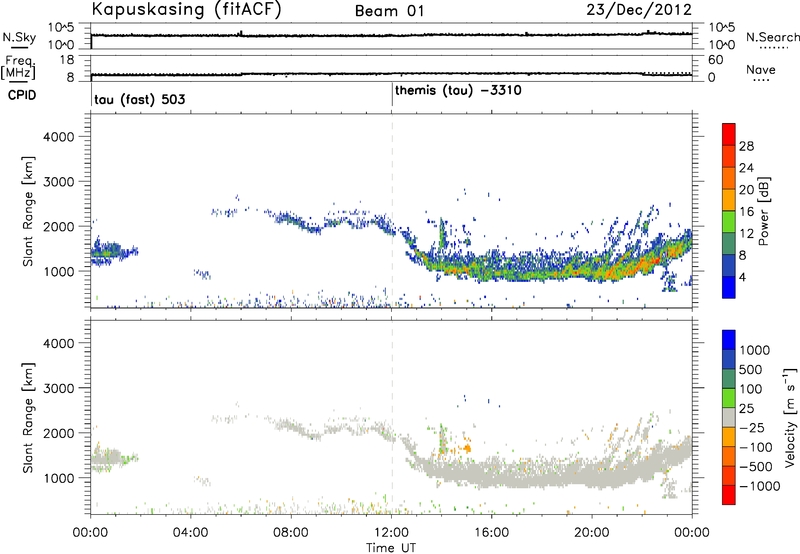Click the '10^5' label left of the N.Sky panel

[x=61, y=28]
